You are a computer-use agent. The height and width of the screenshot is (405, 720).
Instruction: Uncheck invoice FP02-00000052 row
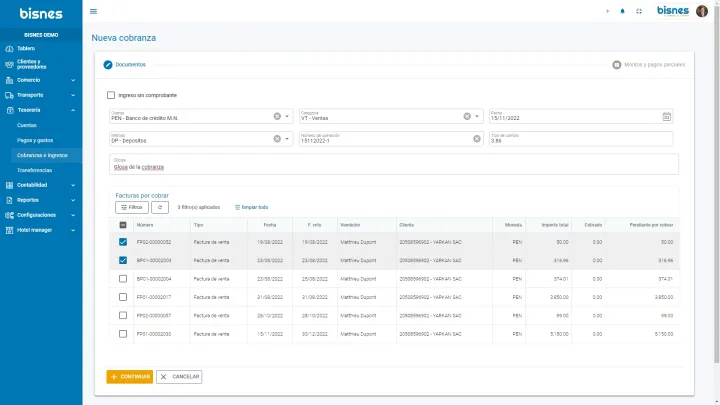[123, 242]
